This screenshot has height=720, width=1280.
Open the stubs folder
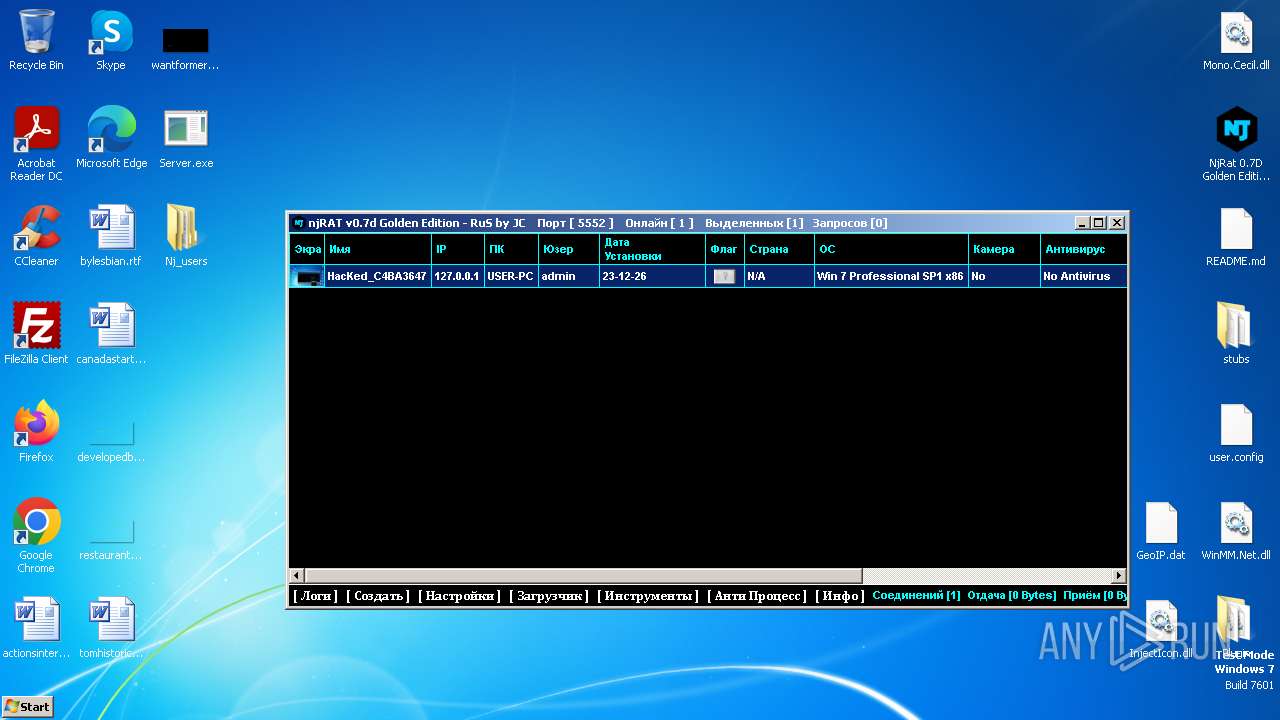[x=1236, y=334]
